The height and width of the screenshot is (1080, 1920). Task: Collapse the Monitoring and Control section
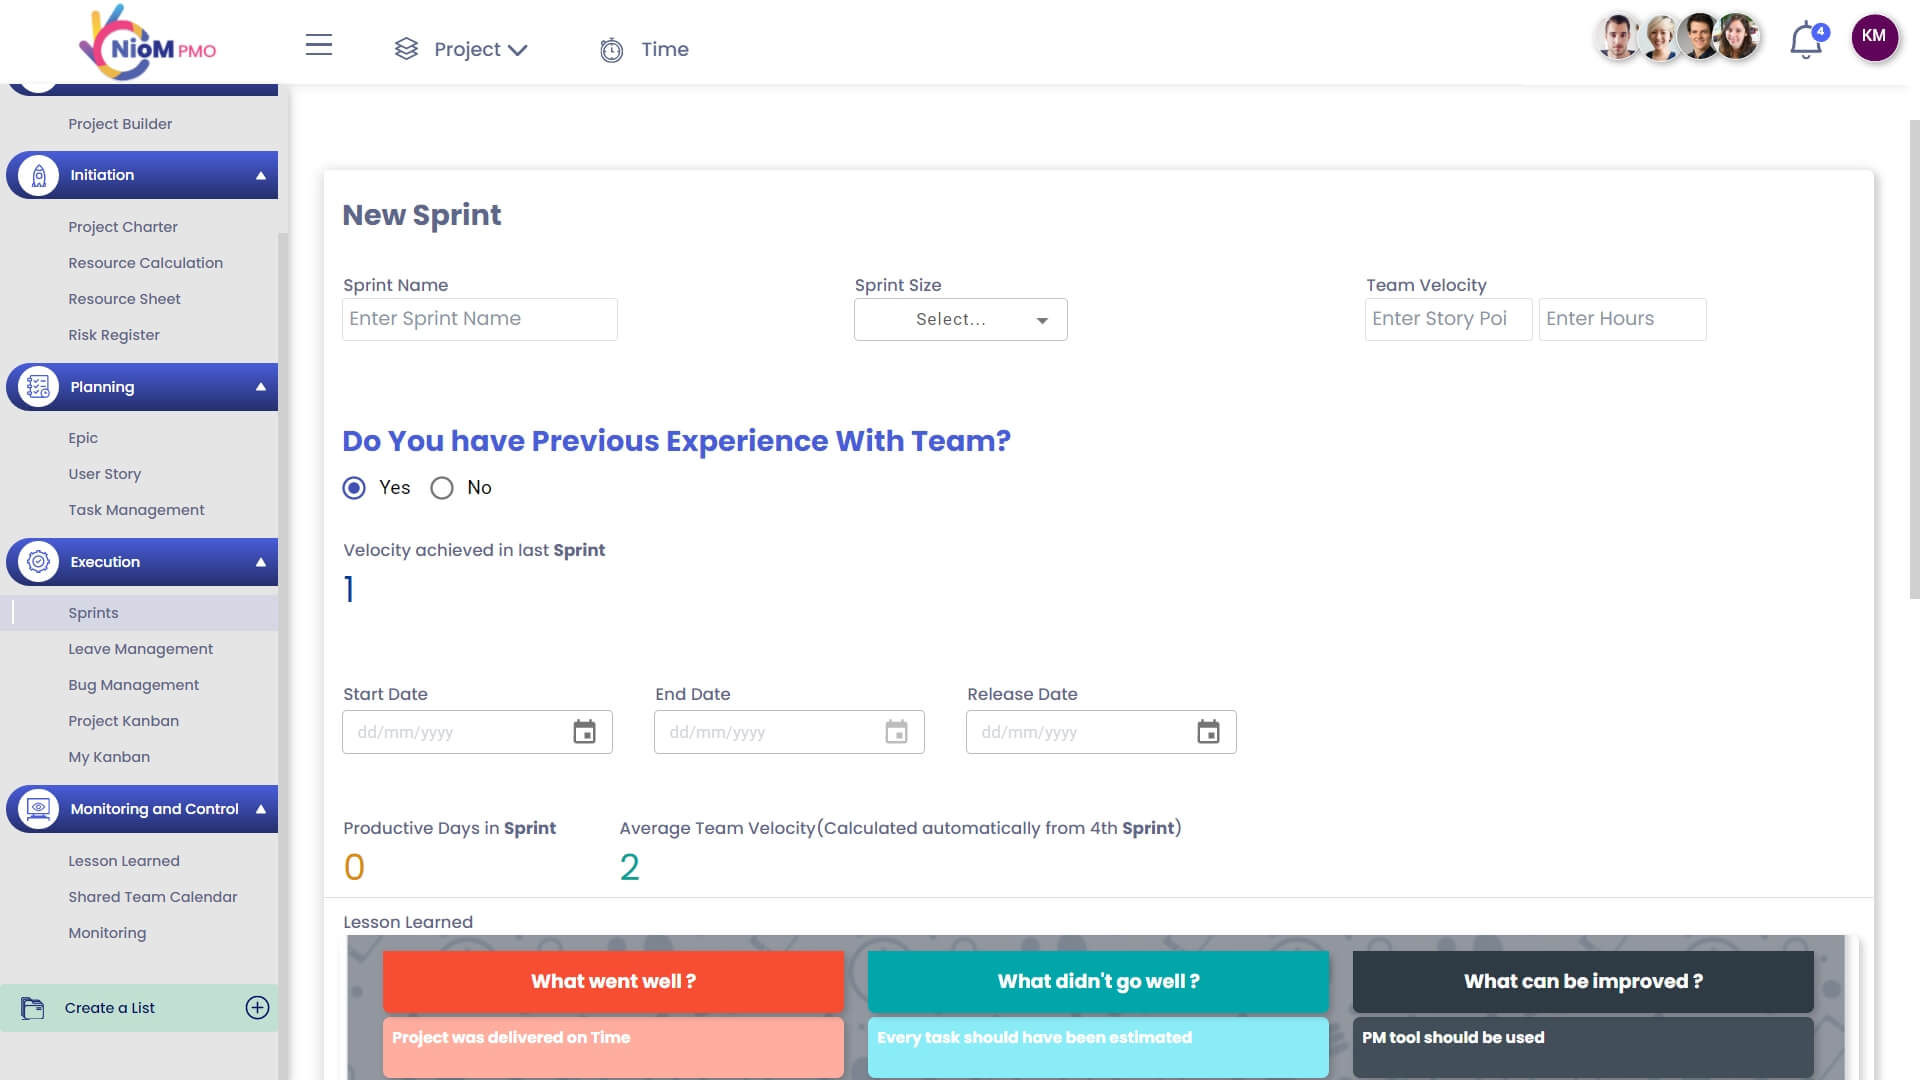point(261,809)
